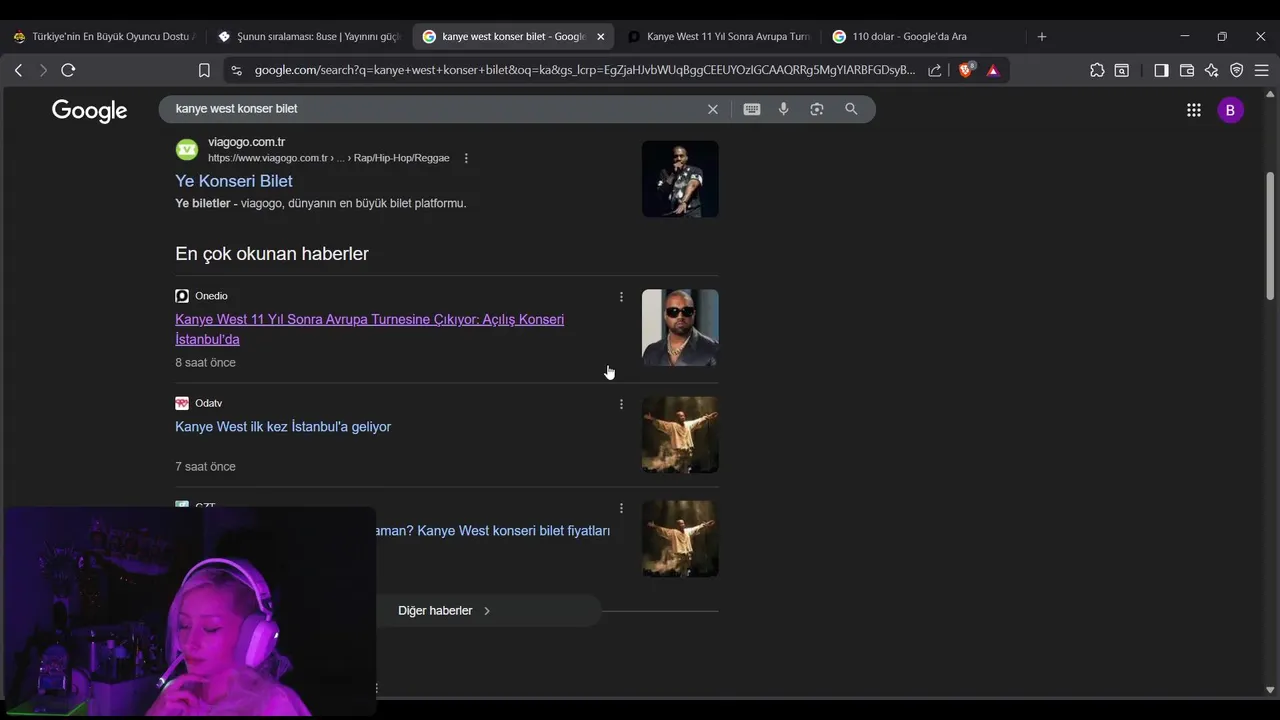Bookmark this page via the bookmark icon
The width and height of the screenshot is (1280, 720).
click(x=204, y=70)
